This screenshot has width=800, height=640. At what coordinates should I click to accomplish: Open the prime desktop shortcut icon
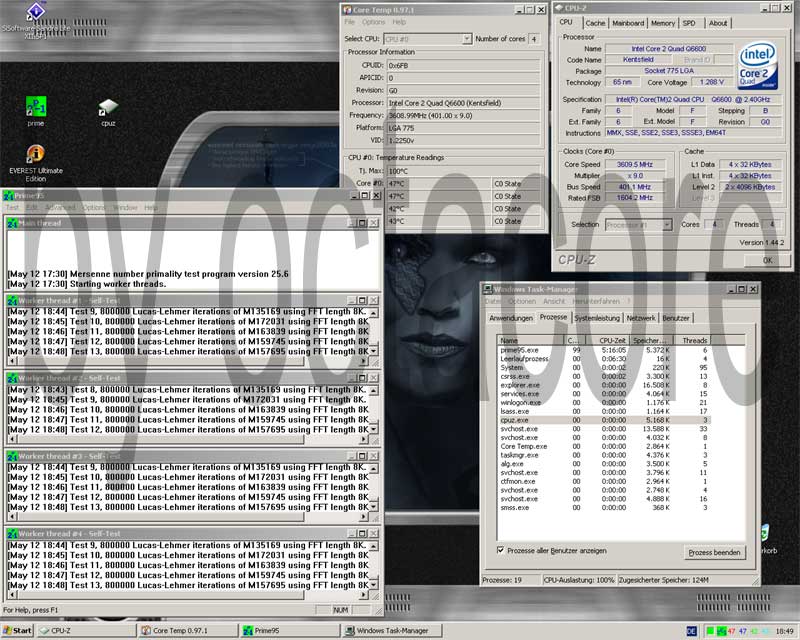(x=36, y=106)
